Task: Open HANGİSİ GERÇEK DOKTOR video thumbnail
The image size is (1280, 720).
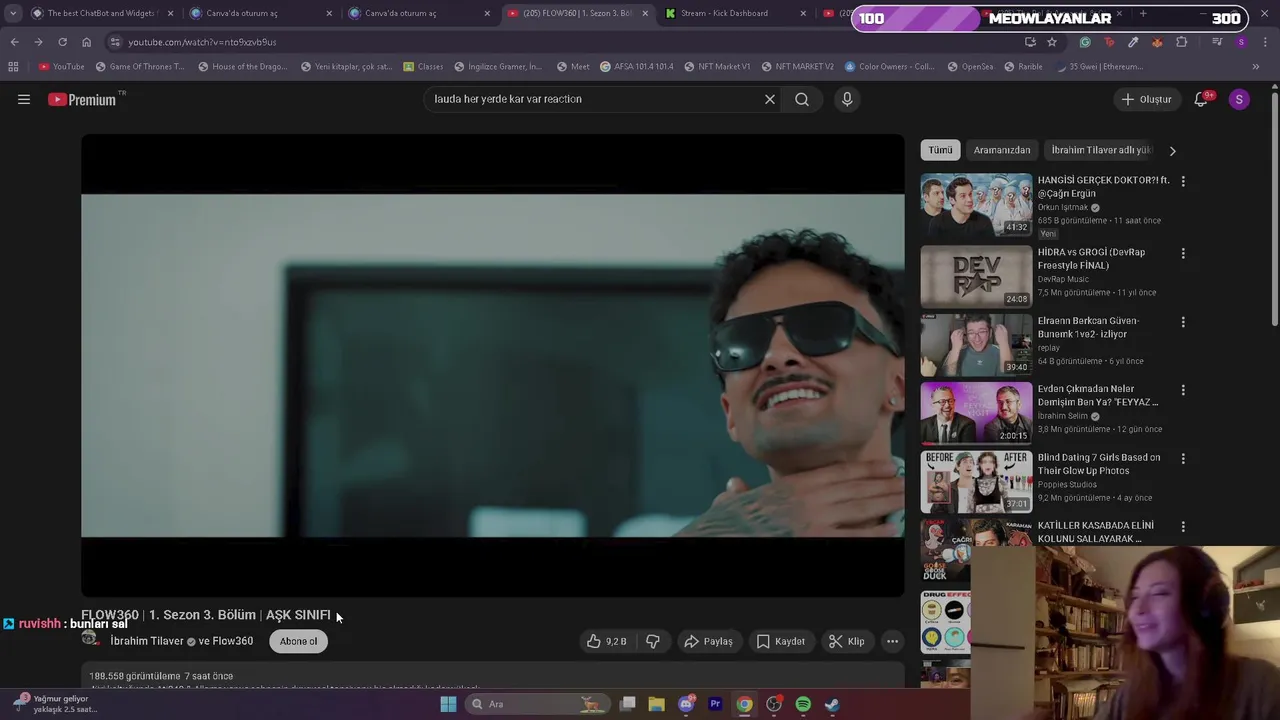Action: click(x=976, y=205)
